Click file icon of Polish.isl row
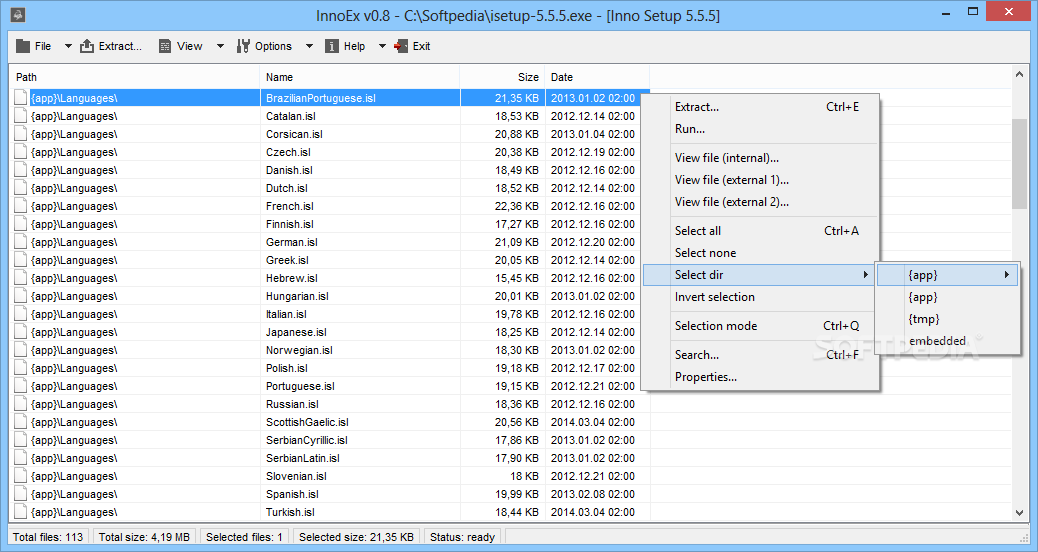Image resolution: width=1038 pixels, height=552 pixels. [21, 368]
